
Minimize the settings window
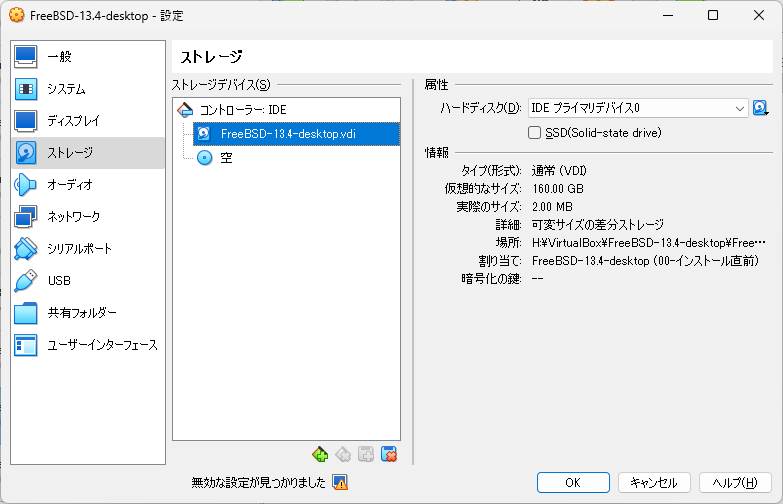tap(668, 15)
